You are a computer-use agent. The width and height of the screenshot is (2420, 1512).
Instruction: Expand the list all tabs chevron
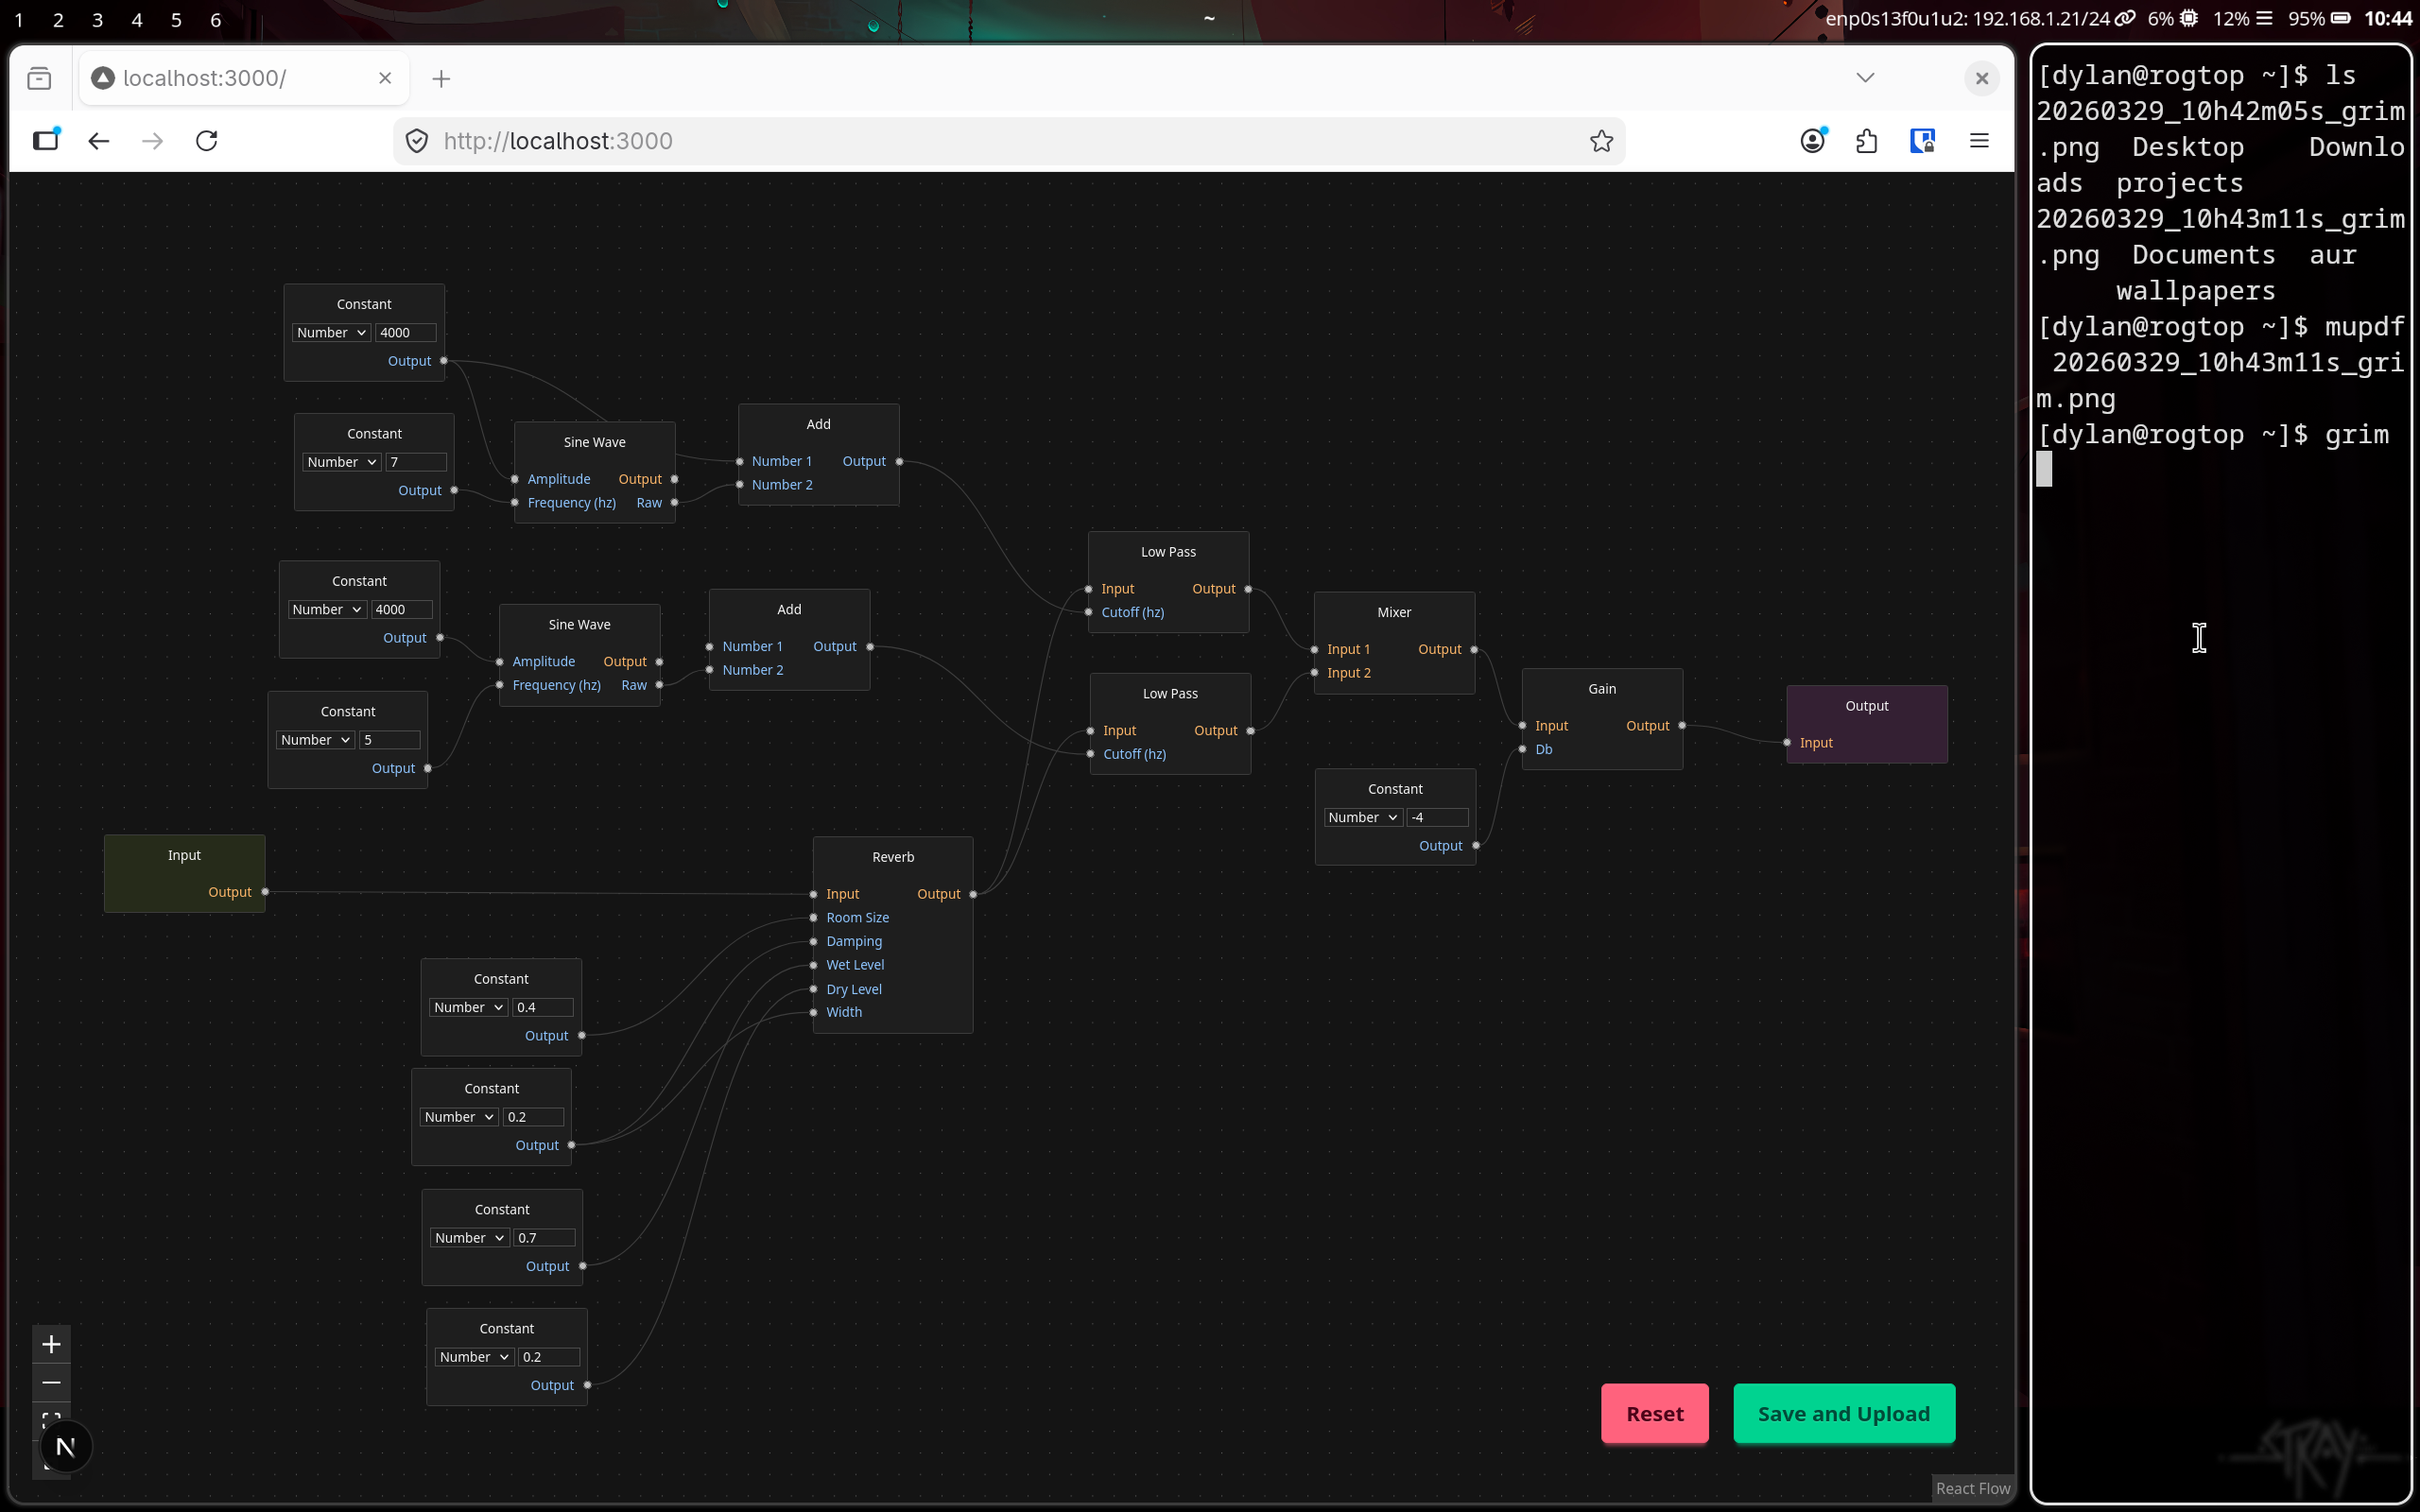1865,78
